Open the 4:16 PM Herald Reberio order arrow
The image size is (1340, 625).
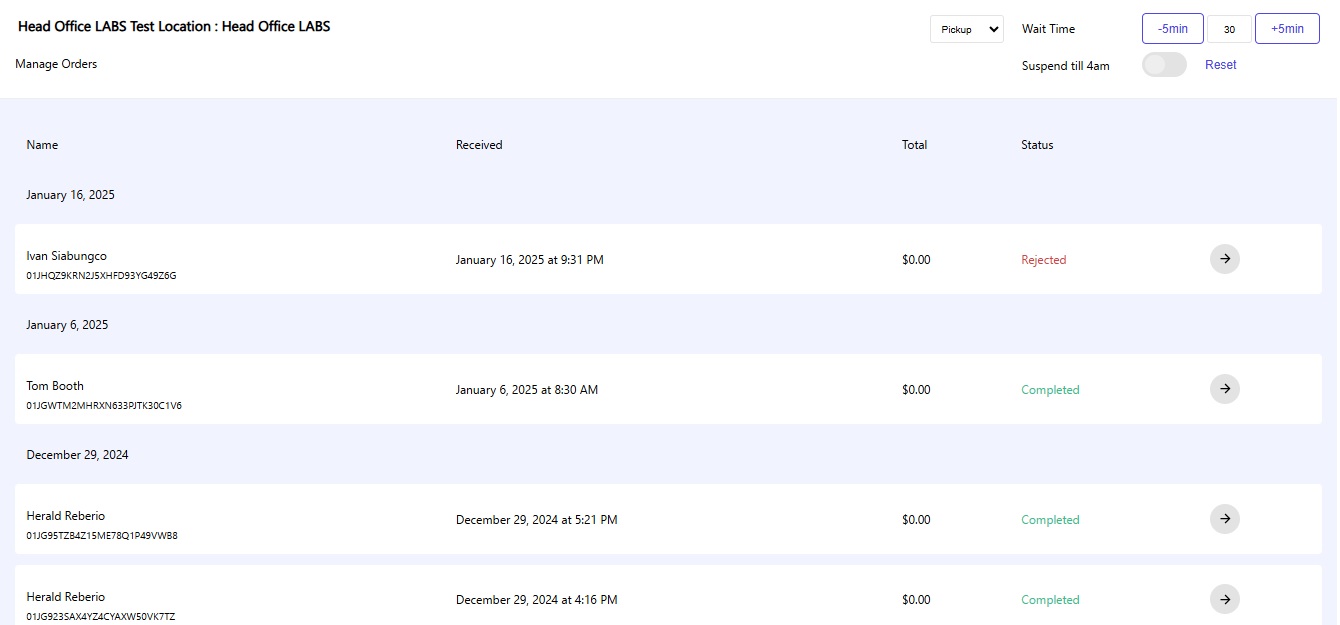point(1225,599)
